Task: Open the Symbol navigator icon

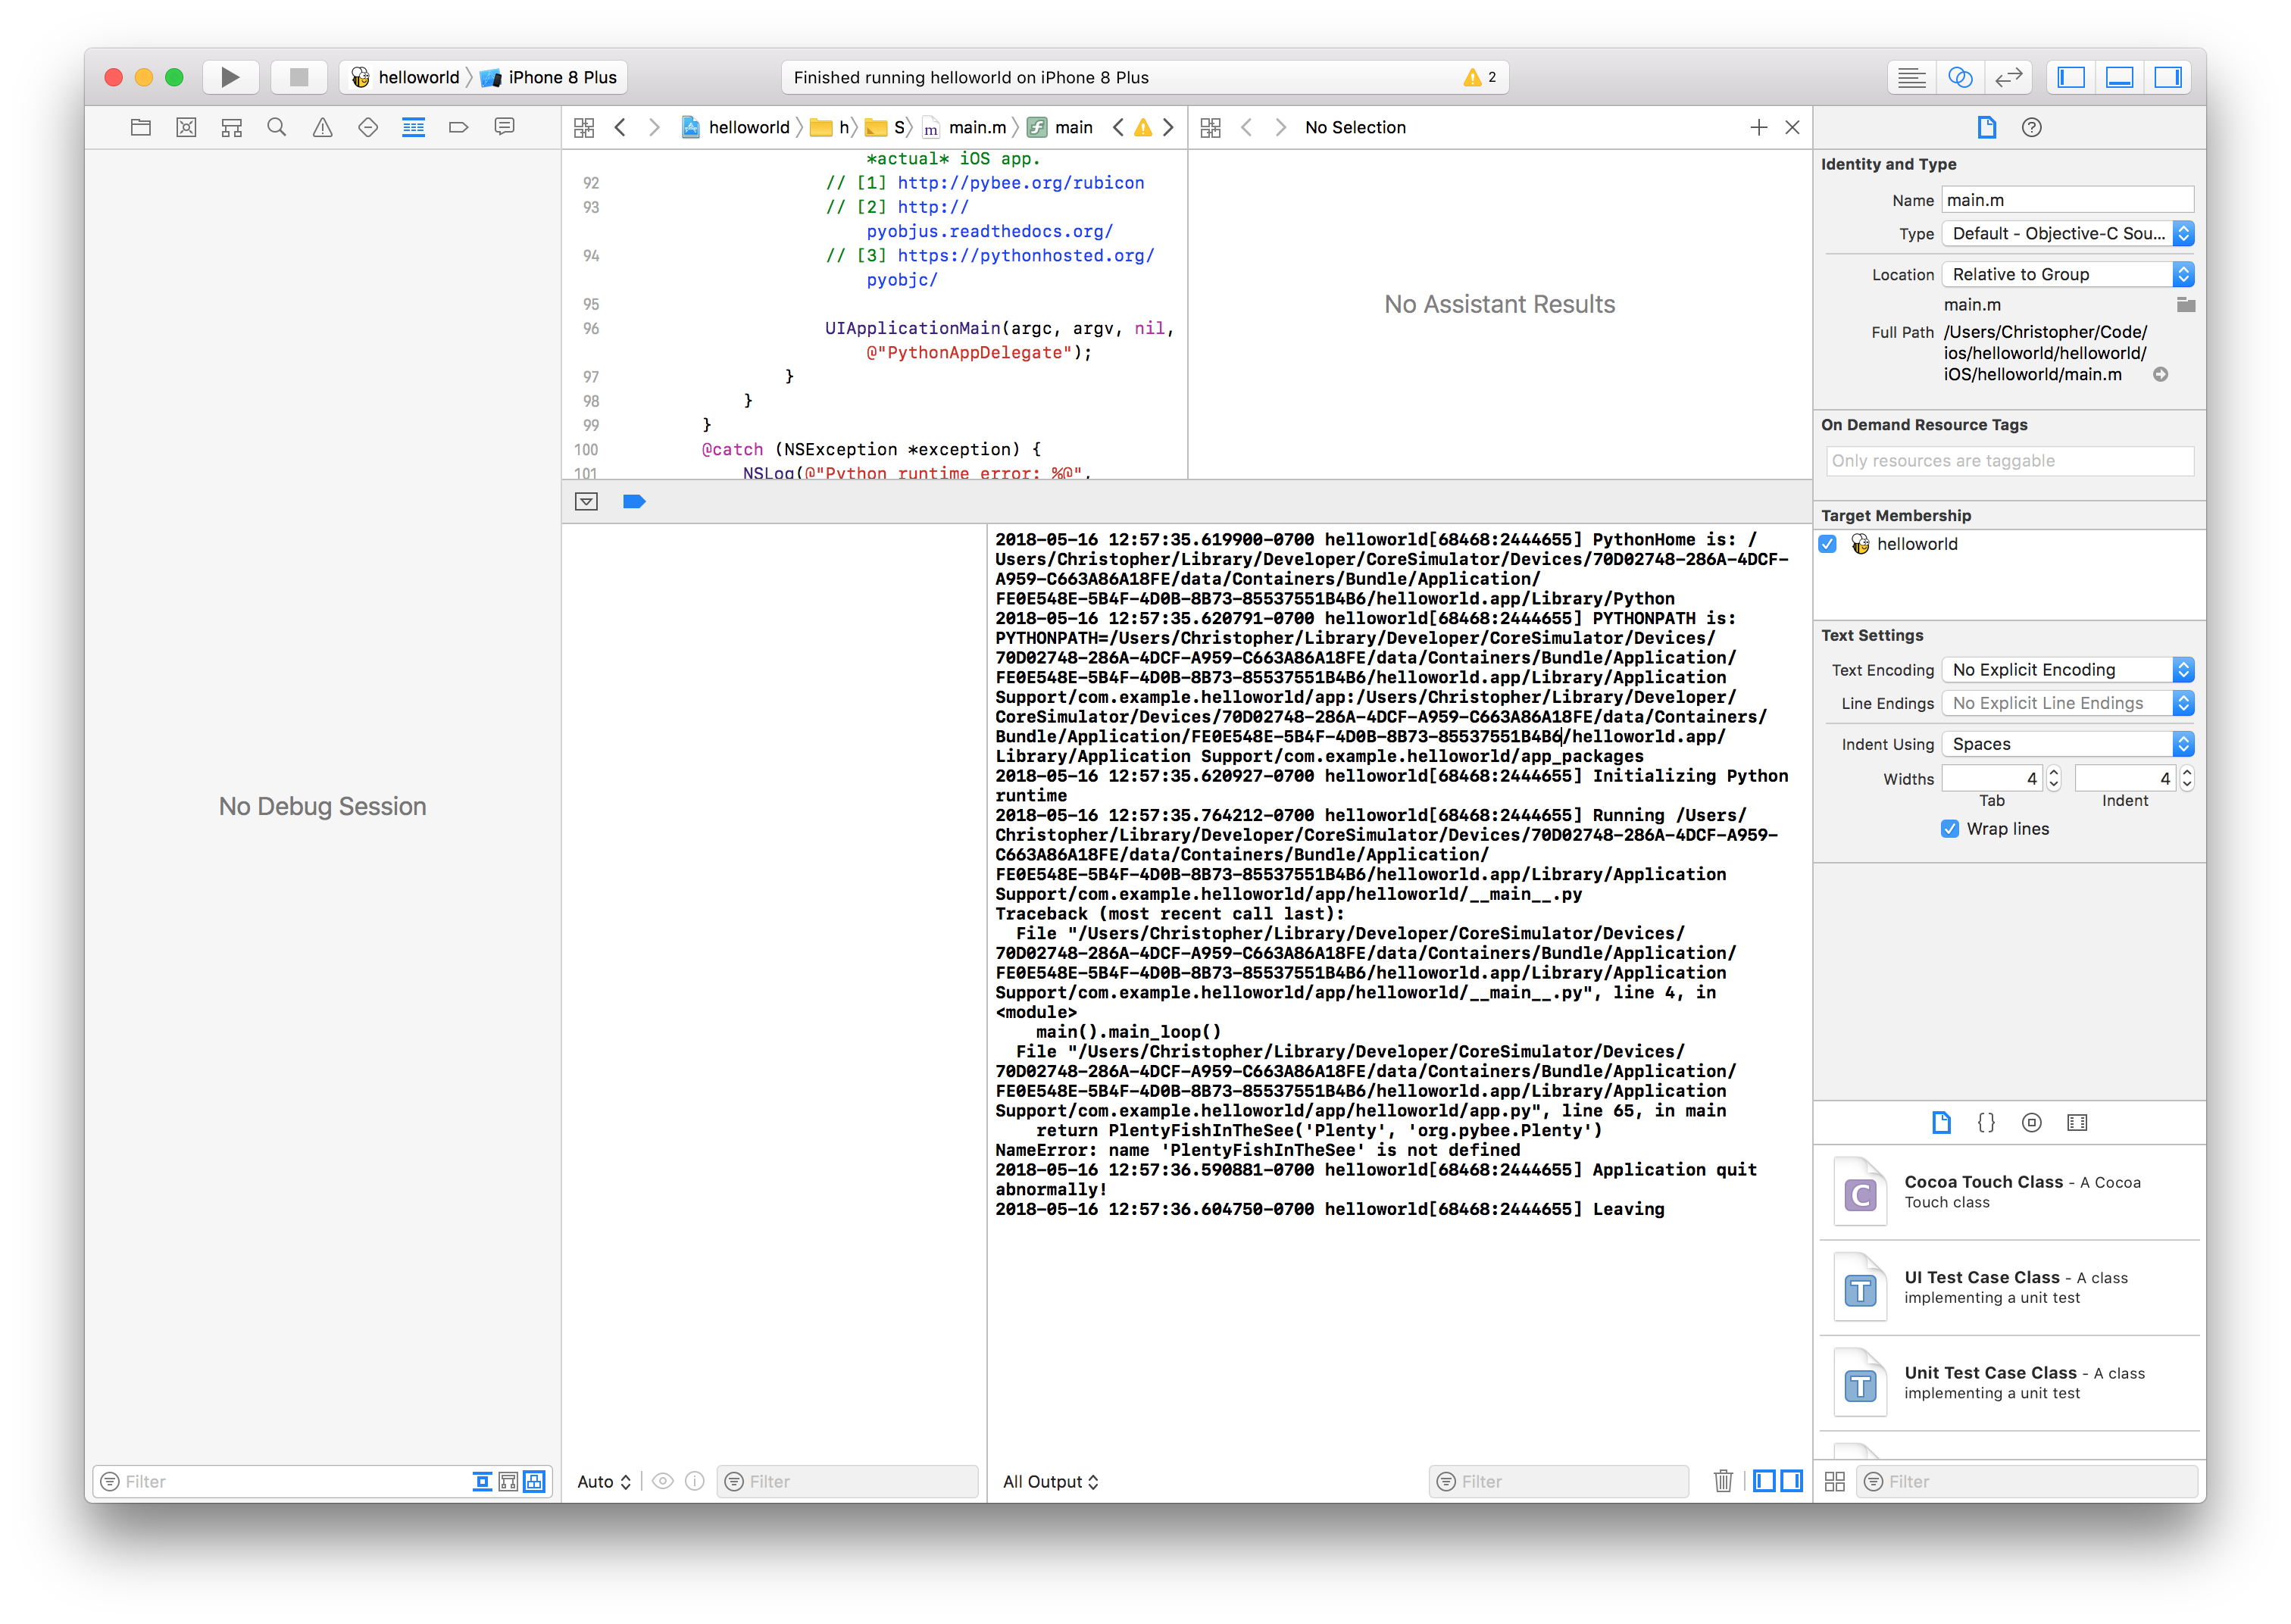Action: (x=232, y=127)
